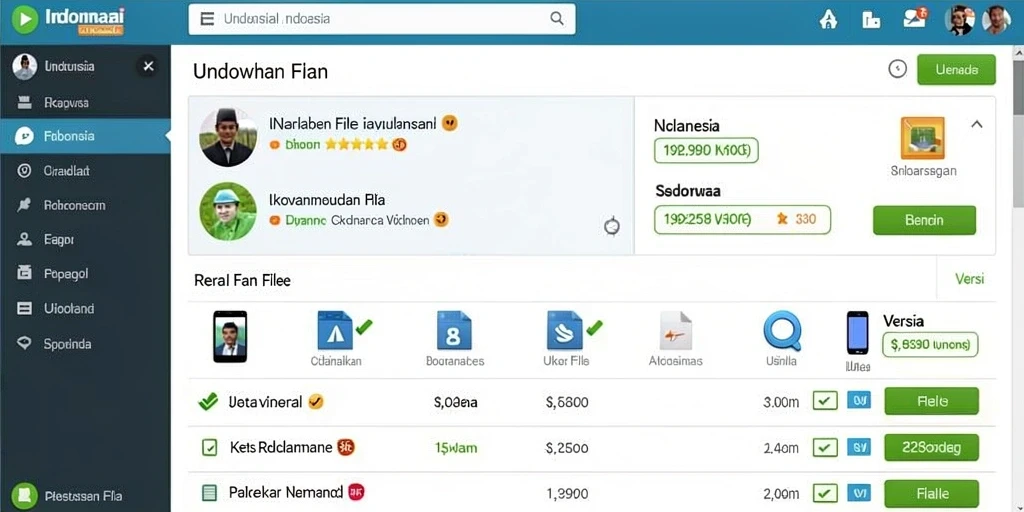The image size is (1024, 512).
Task: Click the 192.990 price badge under Nclanesia
Action: click(x=706, y=151)
